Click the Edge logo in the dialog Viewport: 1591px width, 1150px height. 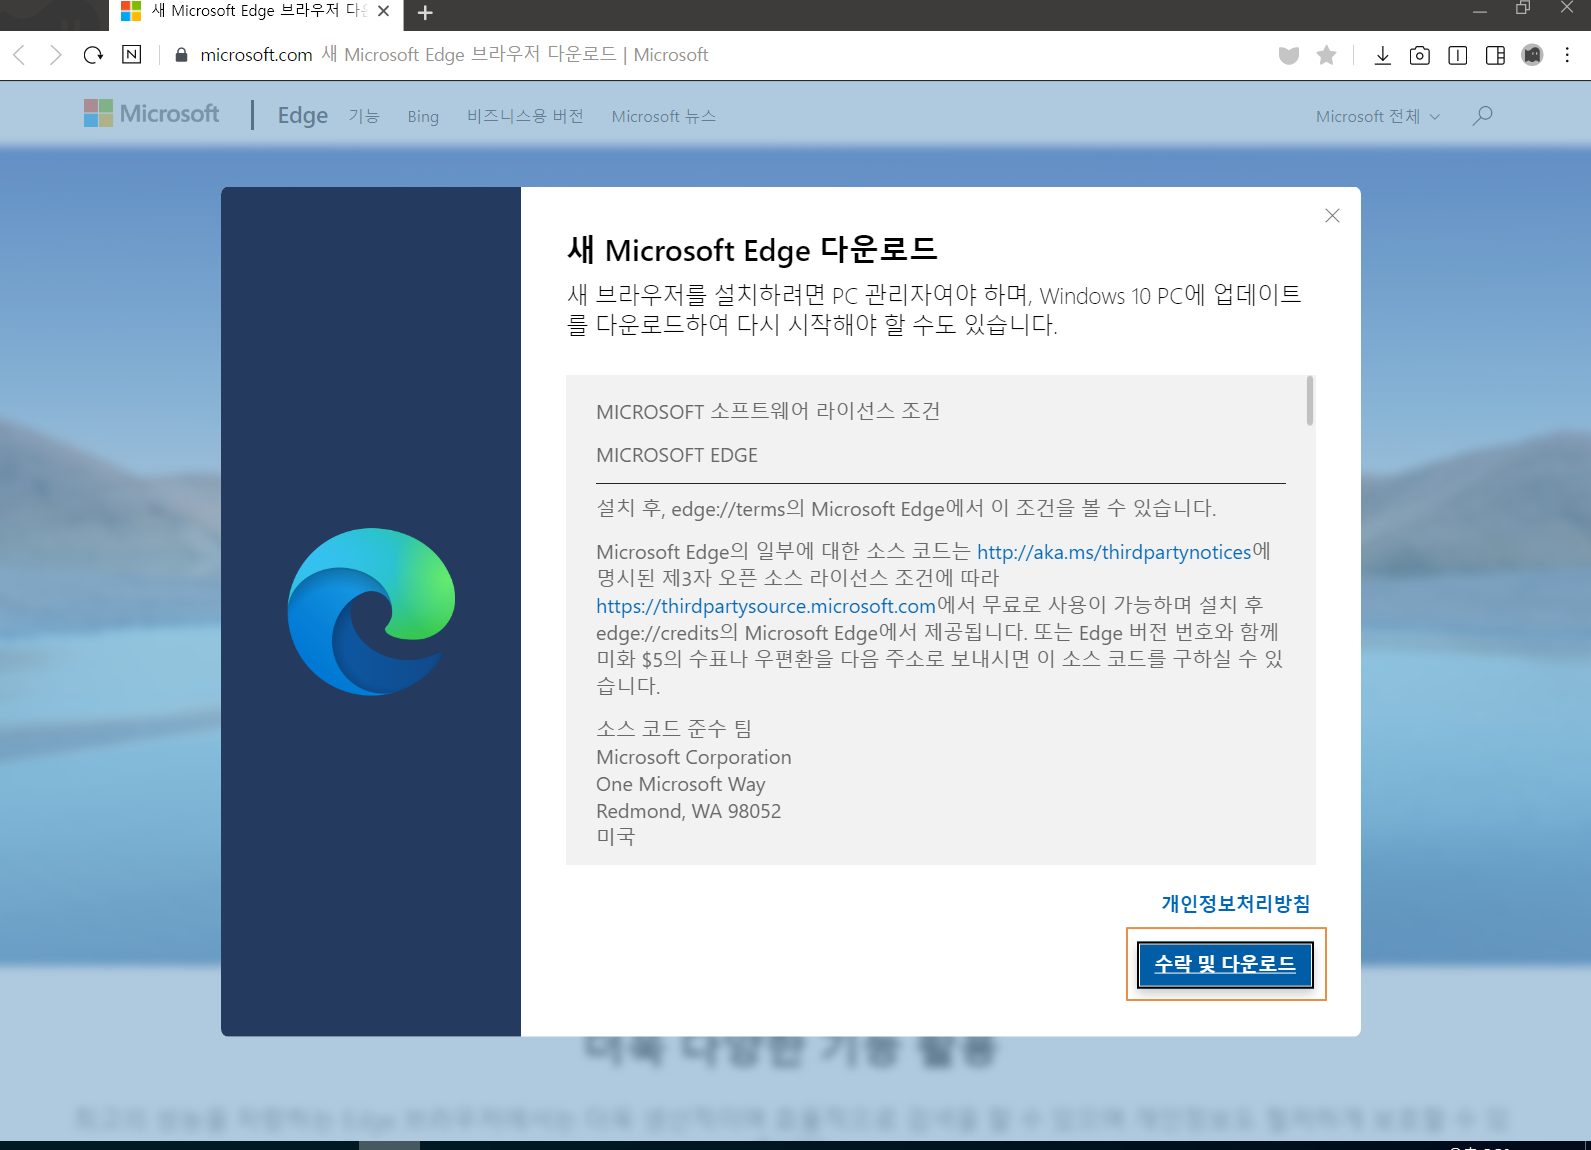(x=371, y=611)
